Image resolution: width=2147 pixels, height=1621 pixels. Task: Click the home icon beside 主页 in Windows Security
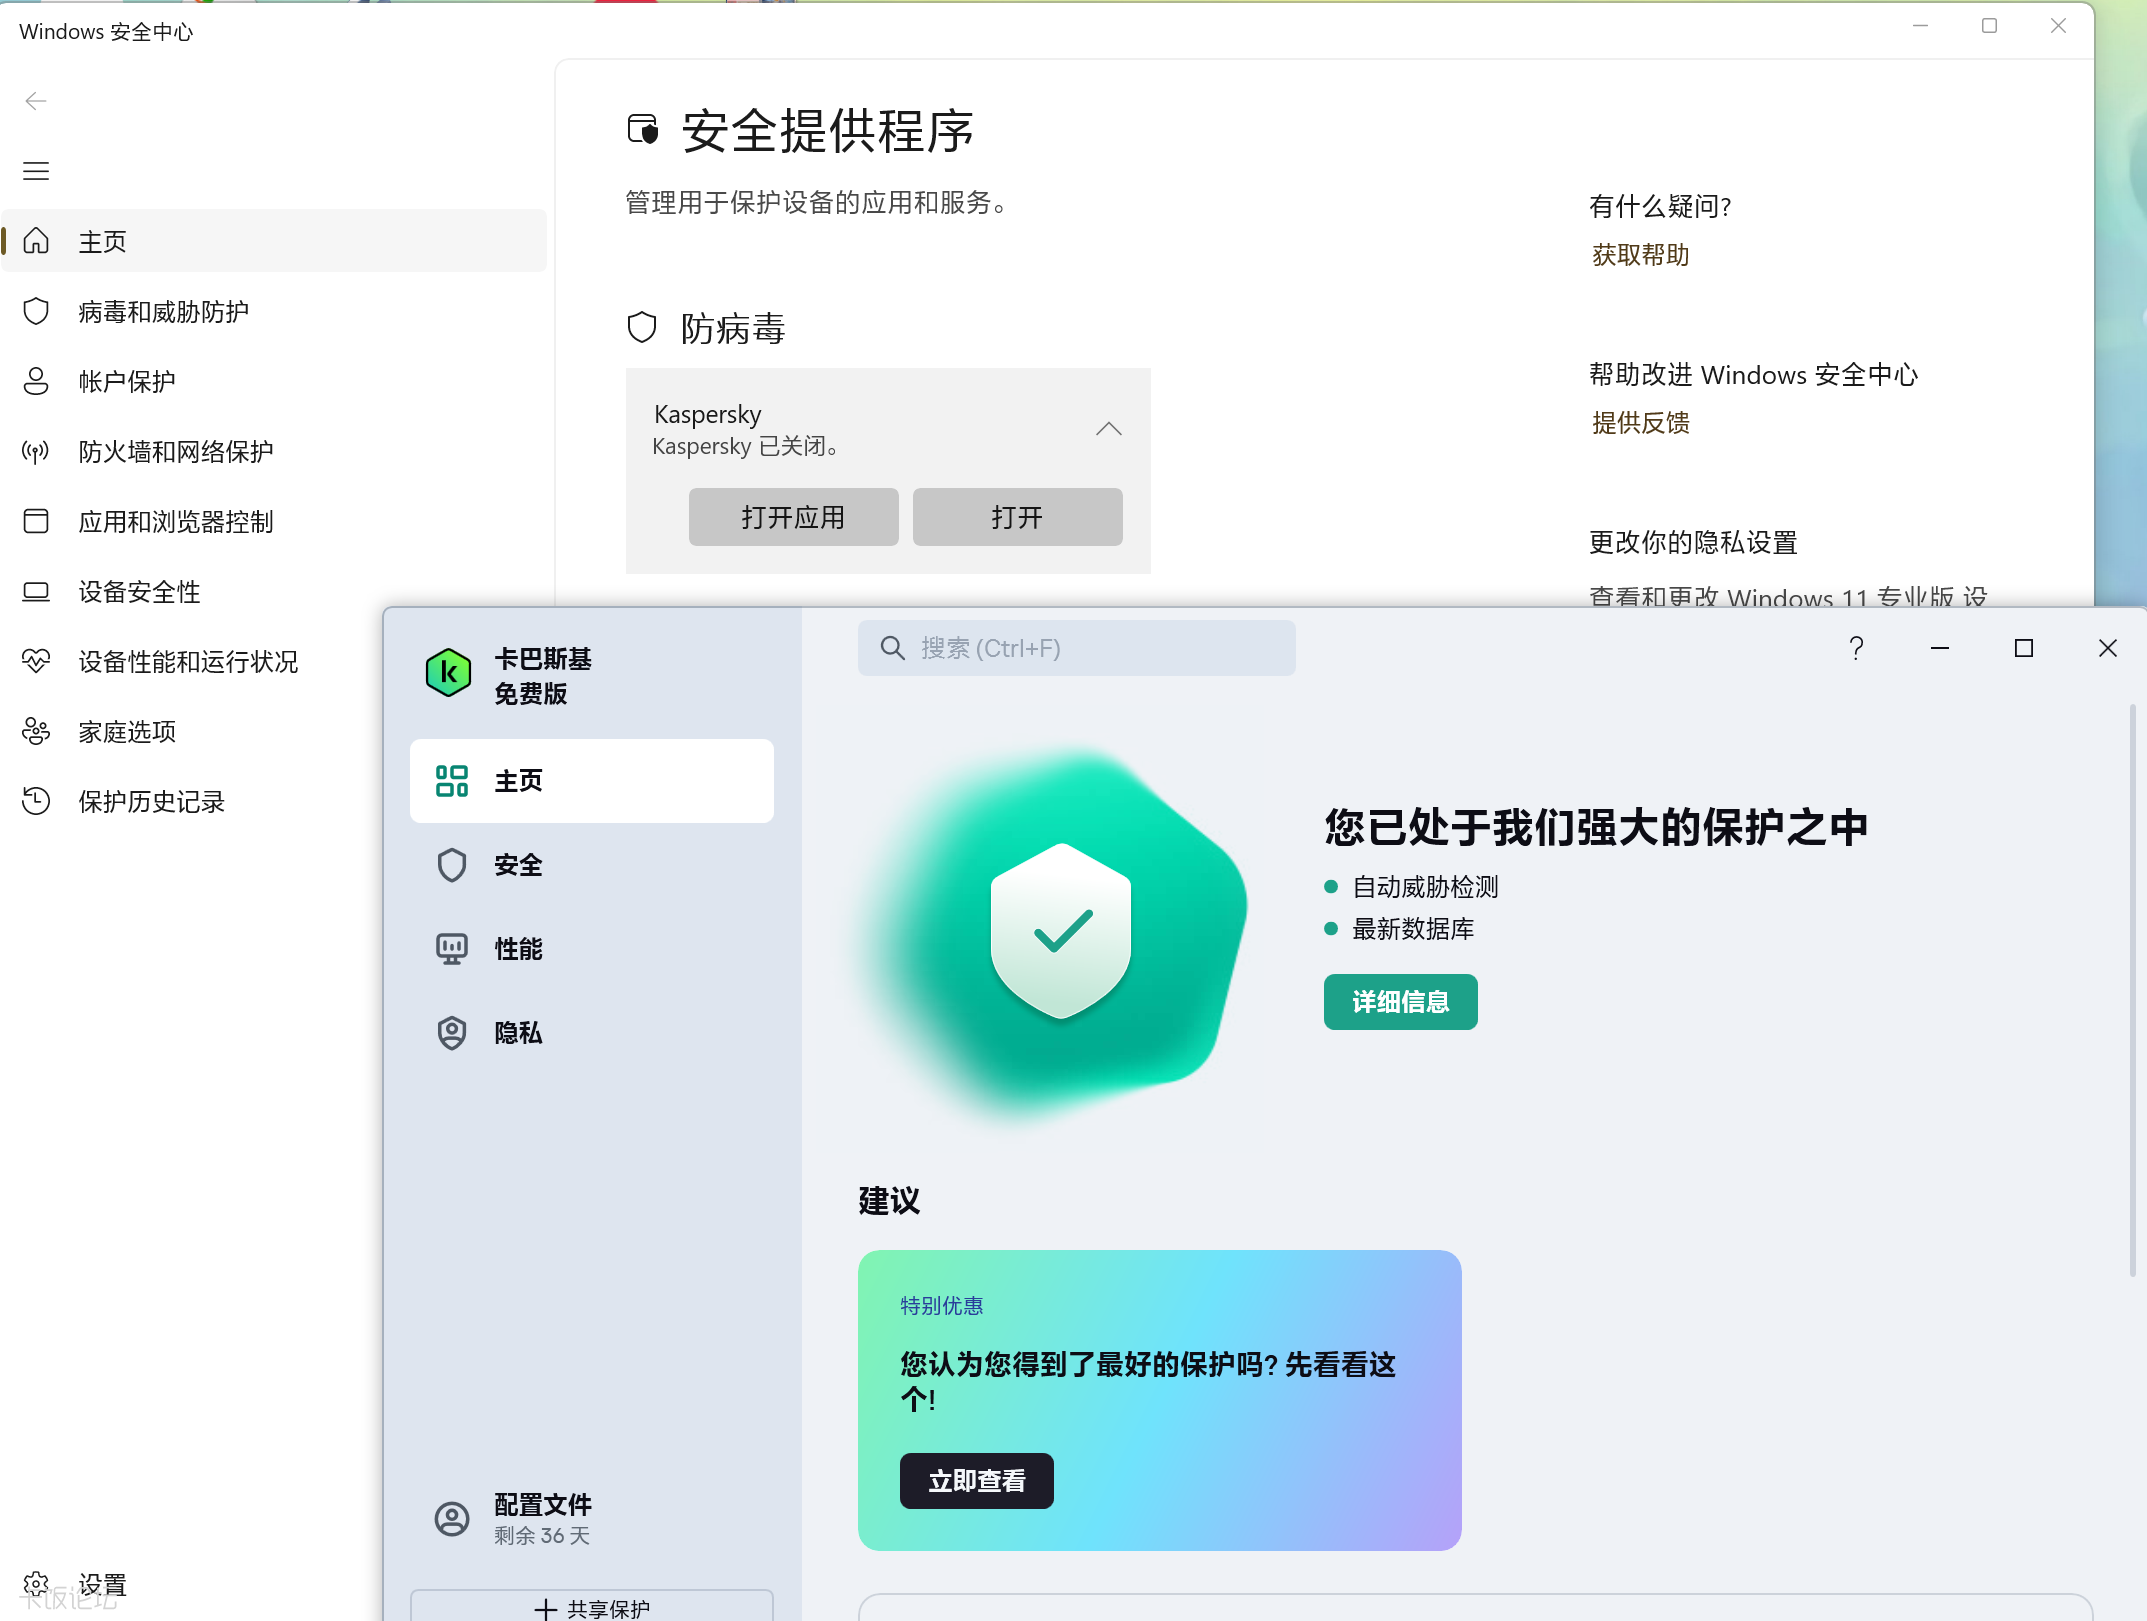click(x=36, y=241)
